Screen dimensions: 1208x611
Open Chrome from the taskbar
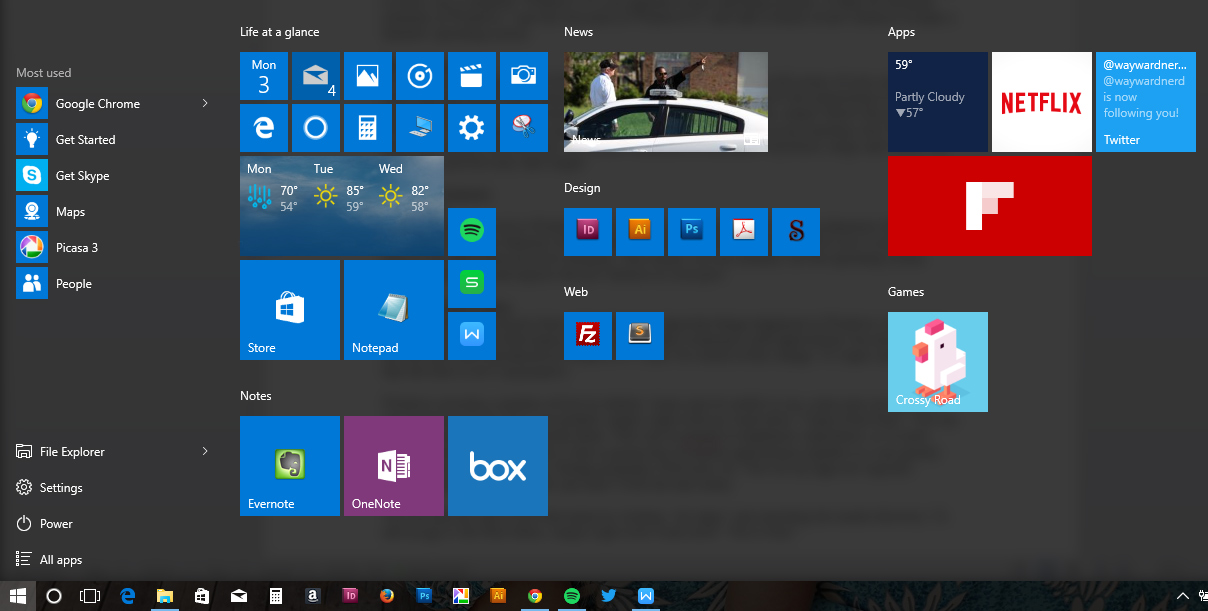pyautogui.click(x=535, y=596)
